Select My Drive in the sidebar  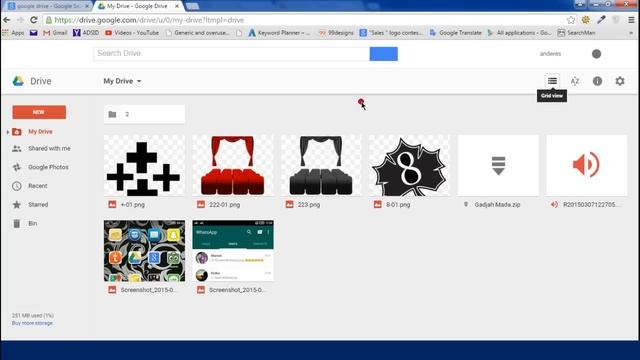(40, 132)
